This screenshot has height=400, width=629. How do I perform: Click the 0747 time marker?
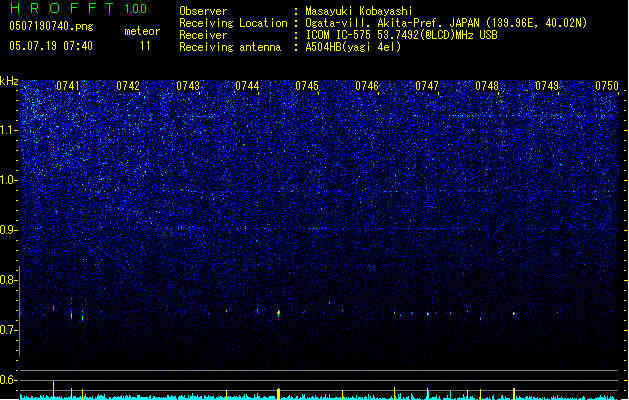click(427, 86)
